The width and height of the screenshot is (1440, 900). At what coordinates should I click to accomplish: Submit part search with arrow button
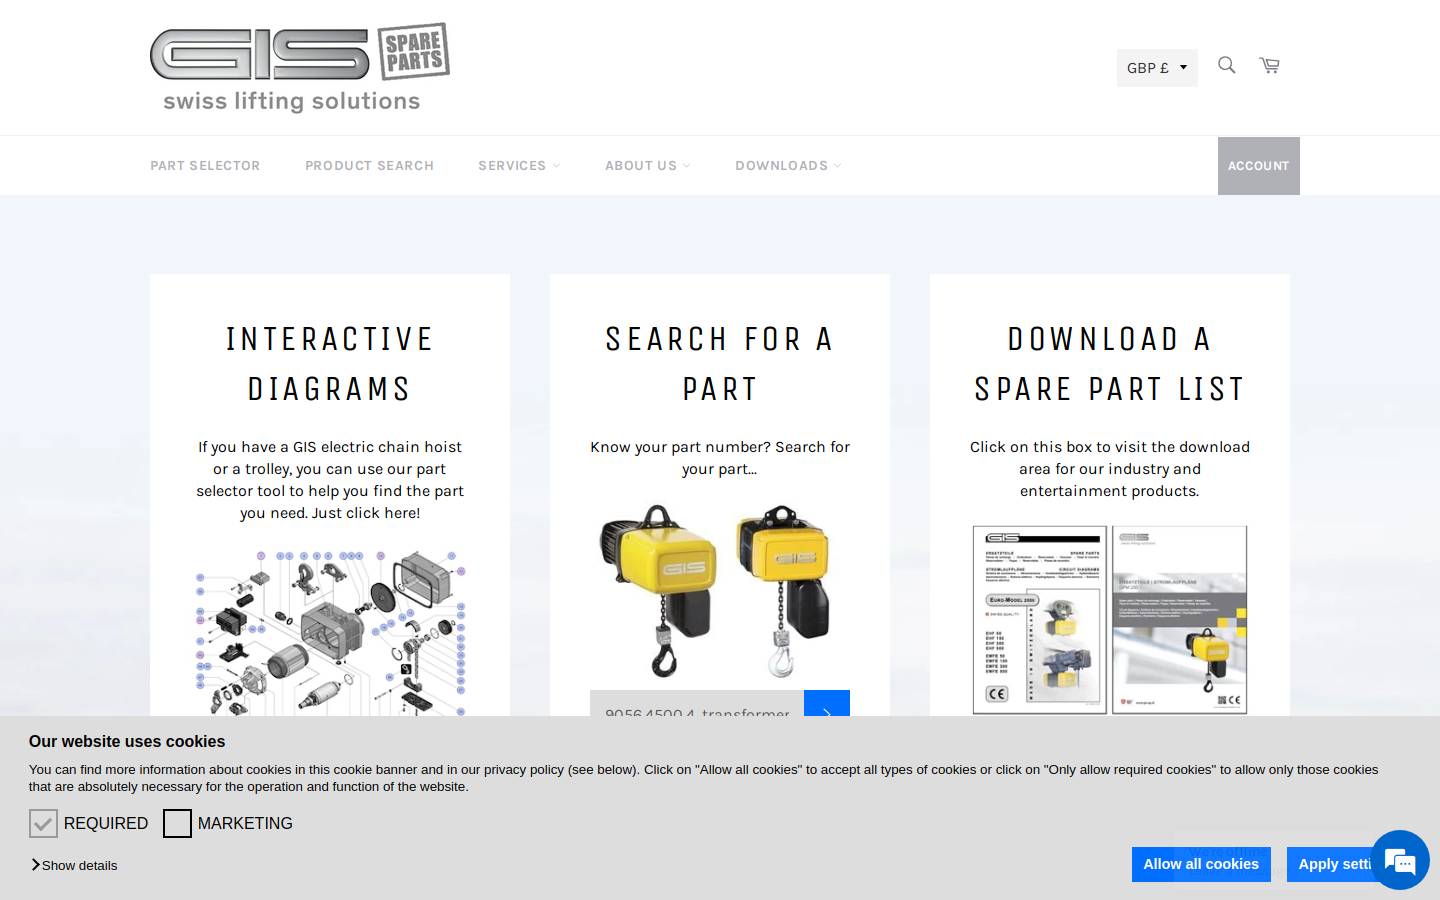827,704
